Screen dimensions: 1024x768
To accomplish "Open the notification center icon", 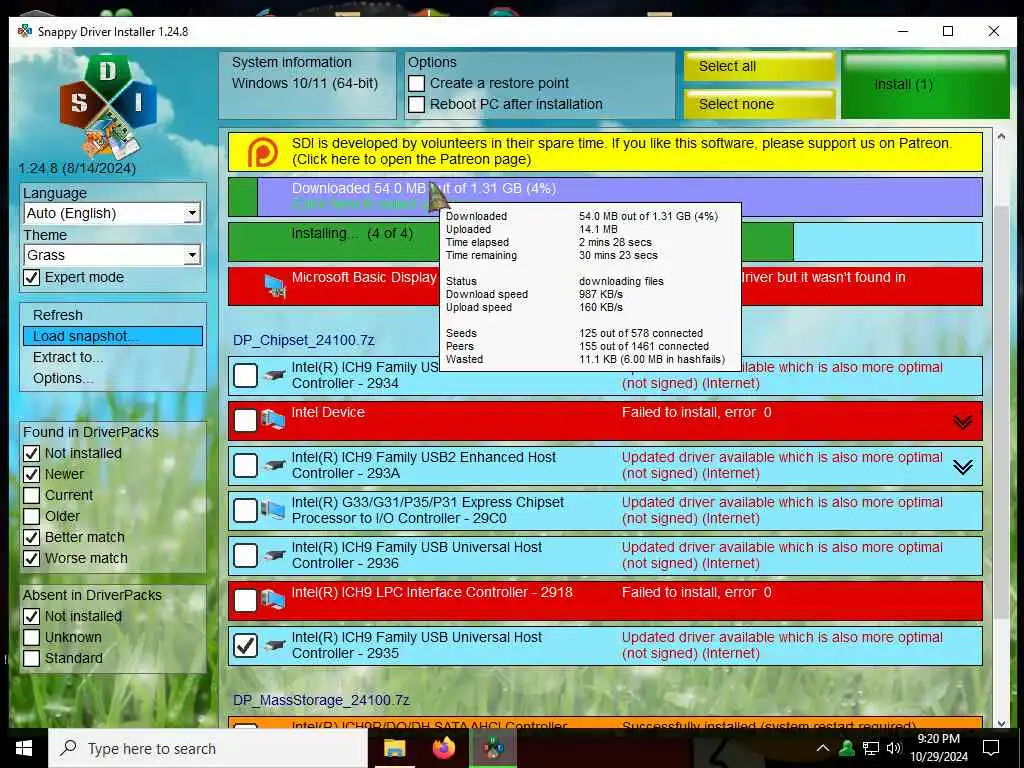I will click(x=991, y=748).
